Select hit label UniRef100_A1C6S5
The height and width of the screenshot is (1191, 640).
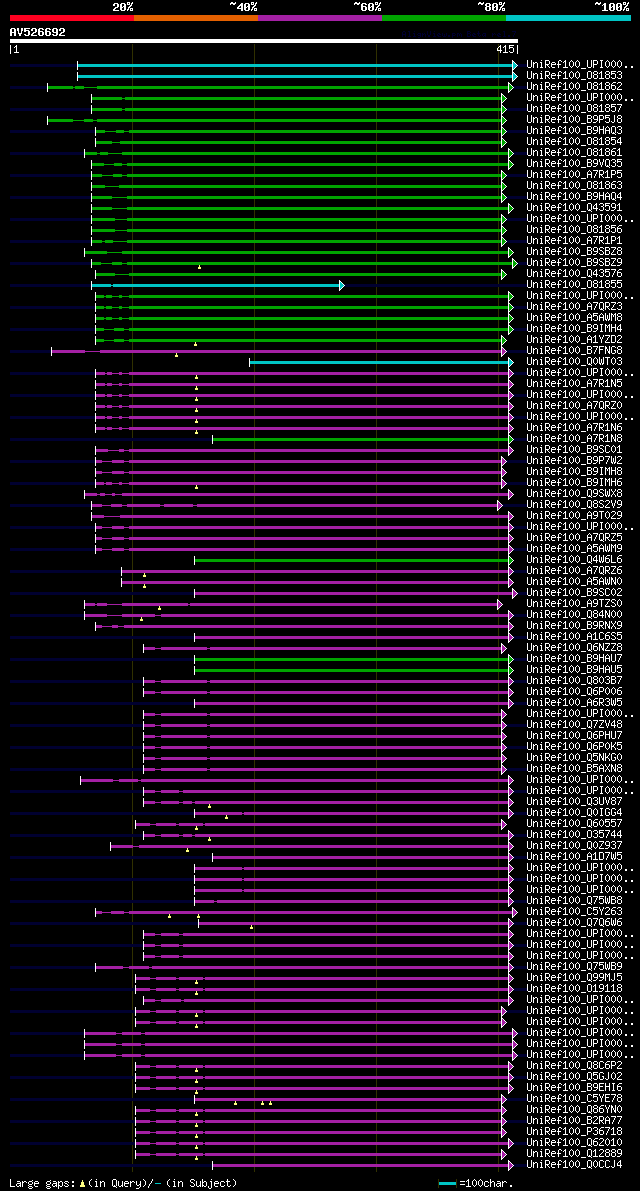click(574, 637)
